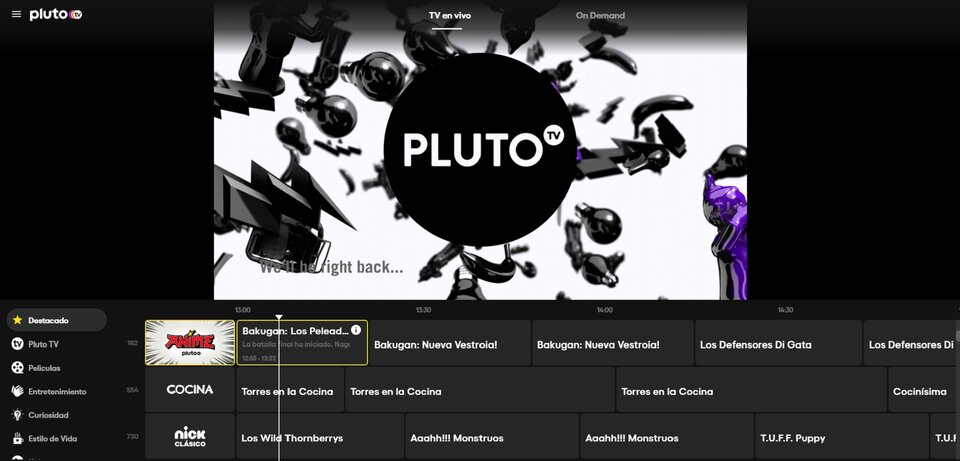Click the video player showing Pluto TV
The image size is (960, 461).
pos(480,150)
